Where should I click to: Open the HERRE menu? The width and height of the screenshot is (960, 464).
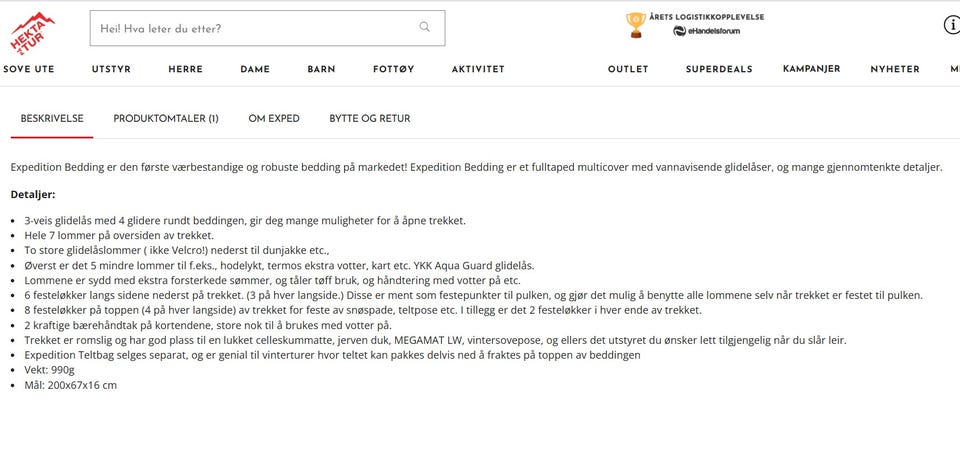[186, 70]
